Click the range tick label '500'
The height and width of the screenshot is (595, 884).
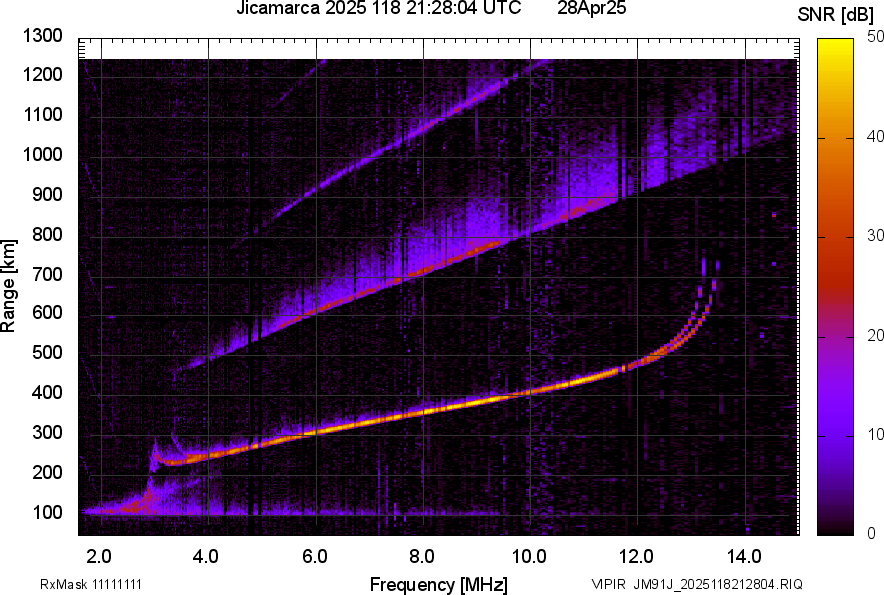(47, 352)
